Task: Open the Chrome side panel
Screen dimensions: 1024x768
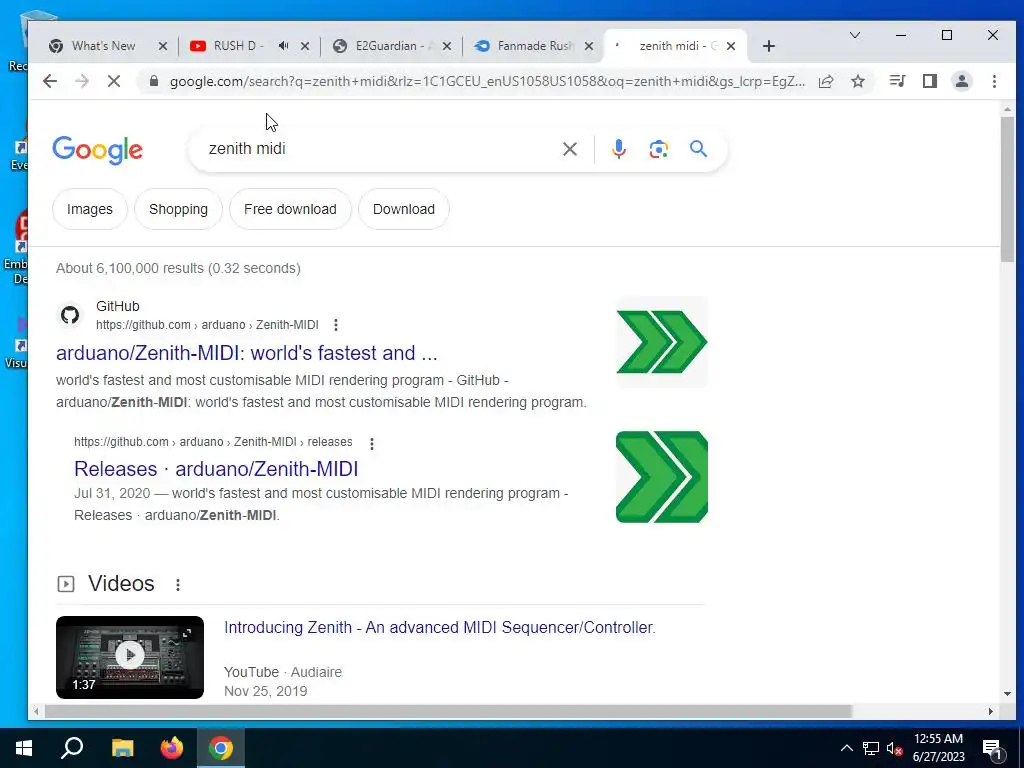Action: click(930, 81)
